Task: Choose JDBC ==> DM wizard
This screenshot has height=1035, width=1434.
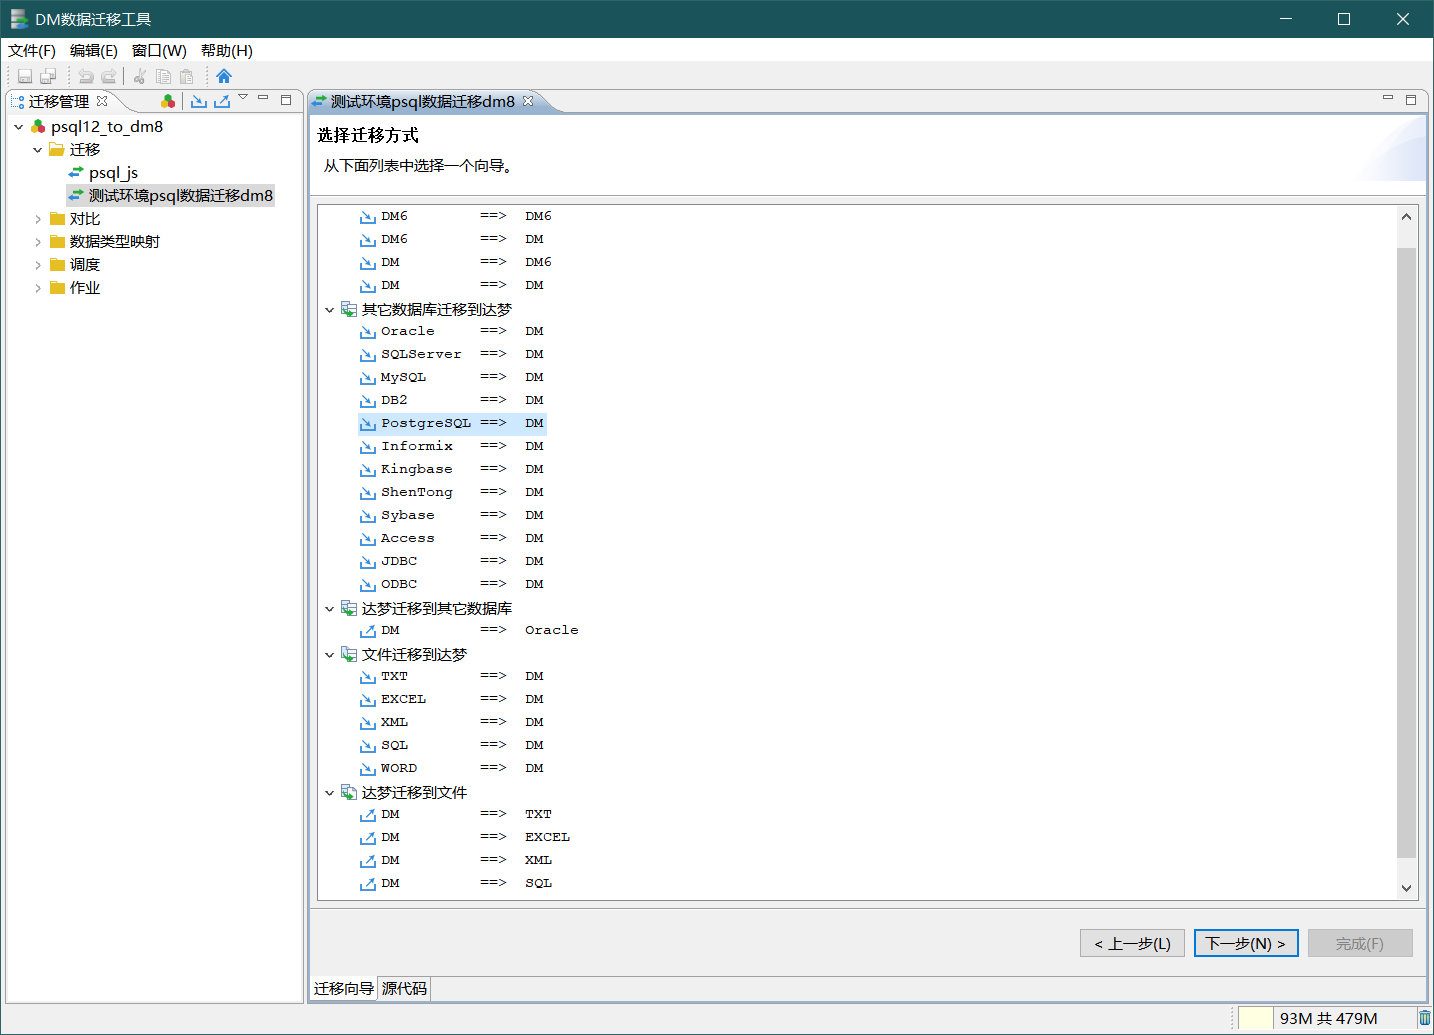Action: coord(452,561)
